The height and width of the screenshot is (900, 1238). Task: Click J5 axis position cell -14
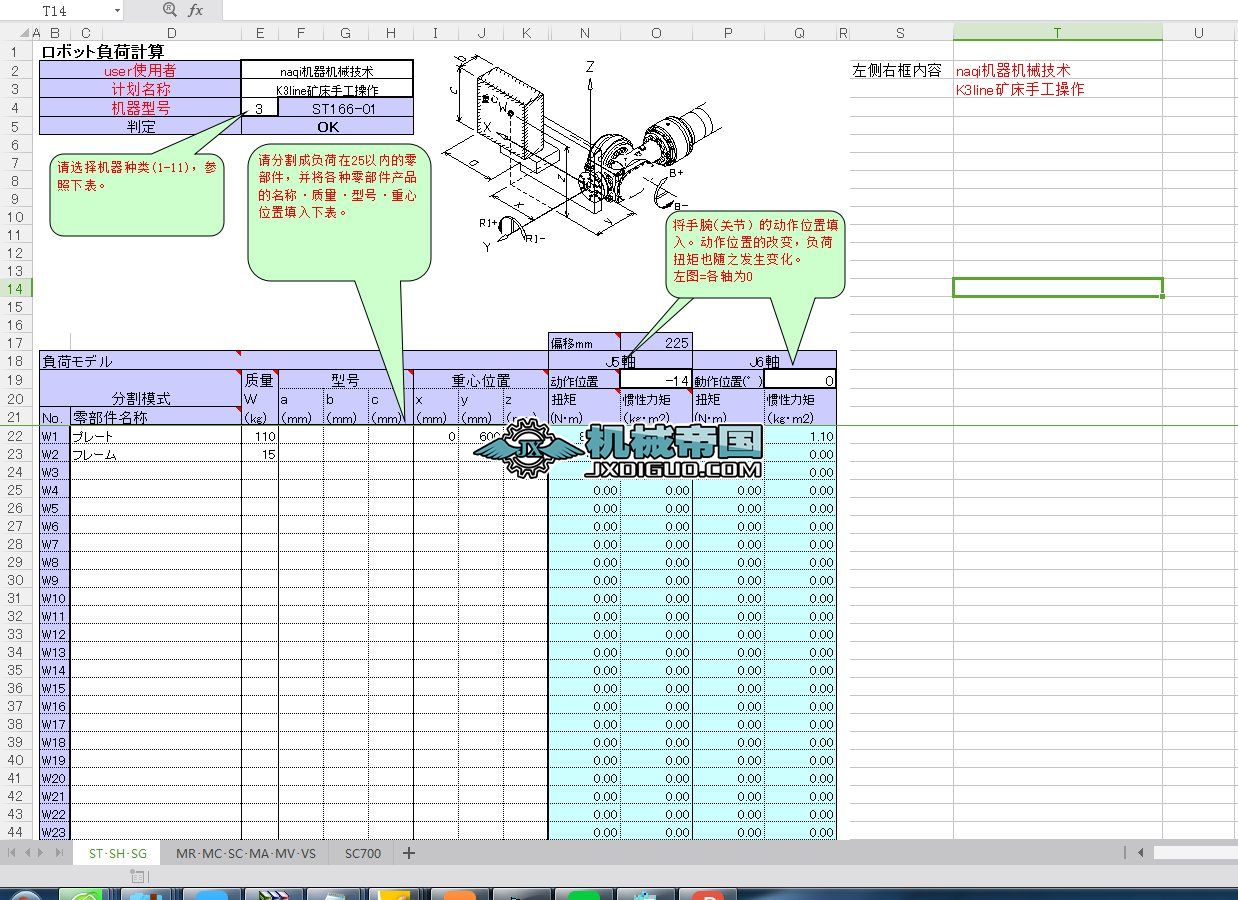(x=657, y=380)
